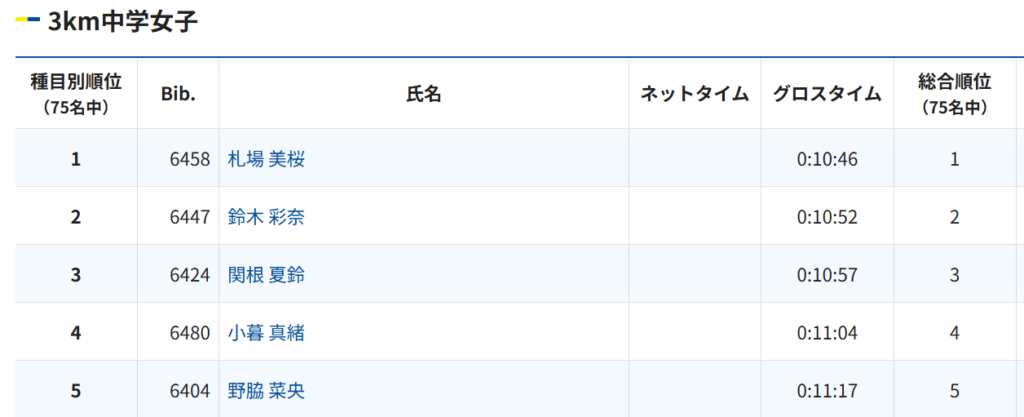Click the 種目別順位 column header
This screenshot has width=1024, height=417.
[76, 94]
